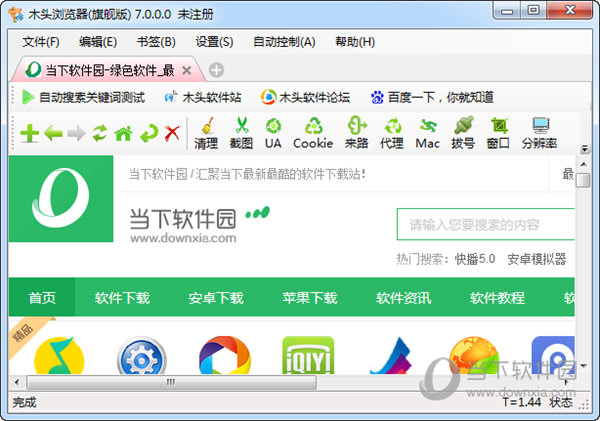Click the green plus new tab icon
Screen dimensions: 600x421
[29, 134]
